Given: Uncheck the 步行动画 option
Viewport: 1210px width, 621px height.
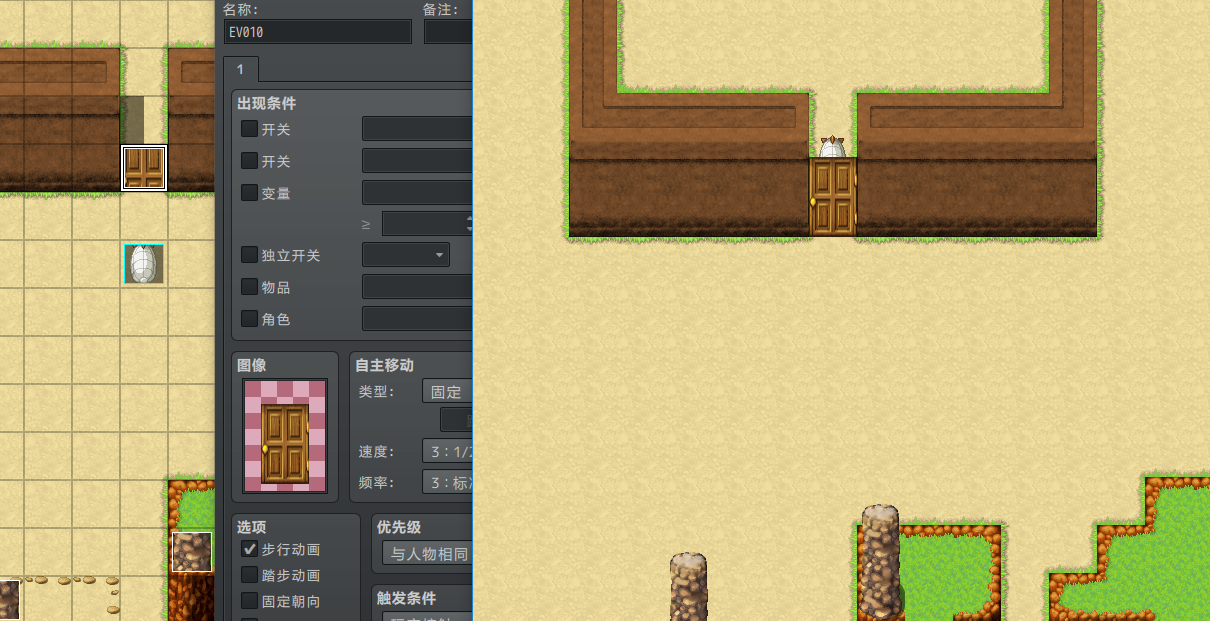Looking at the screenshot, I should (250, 549).
